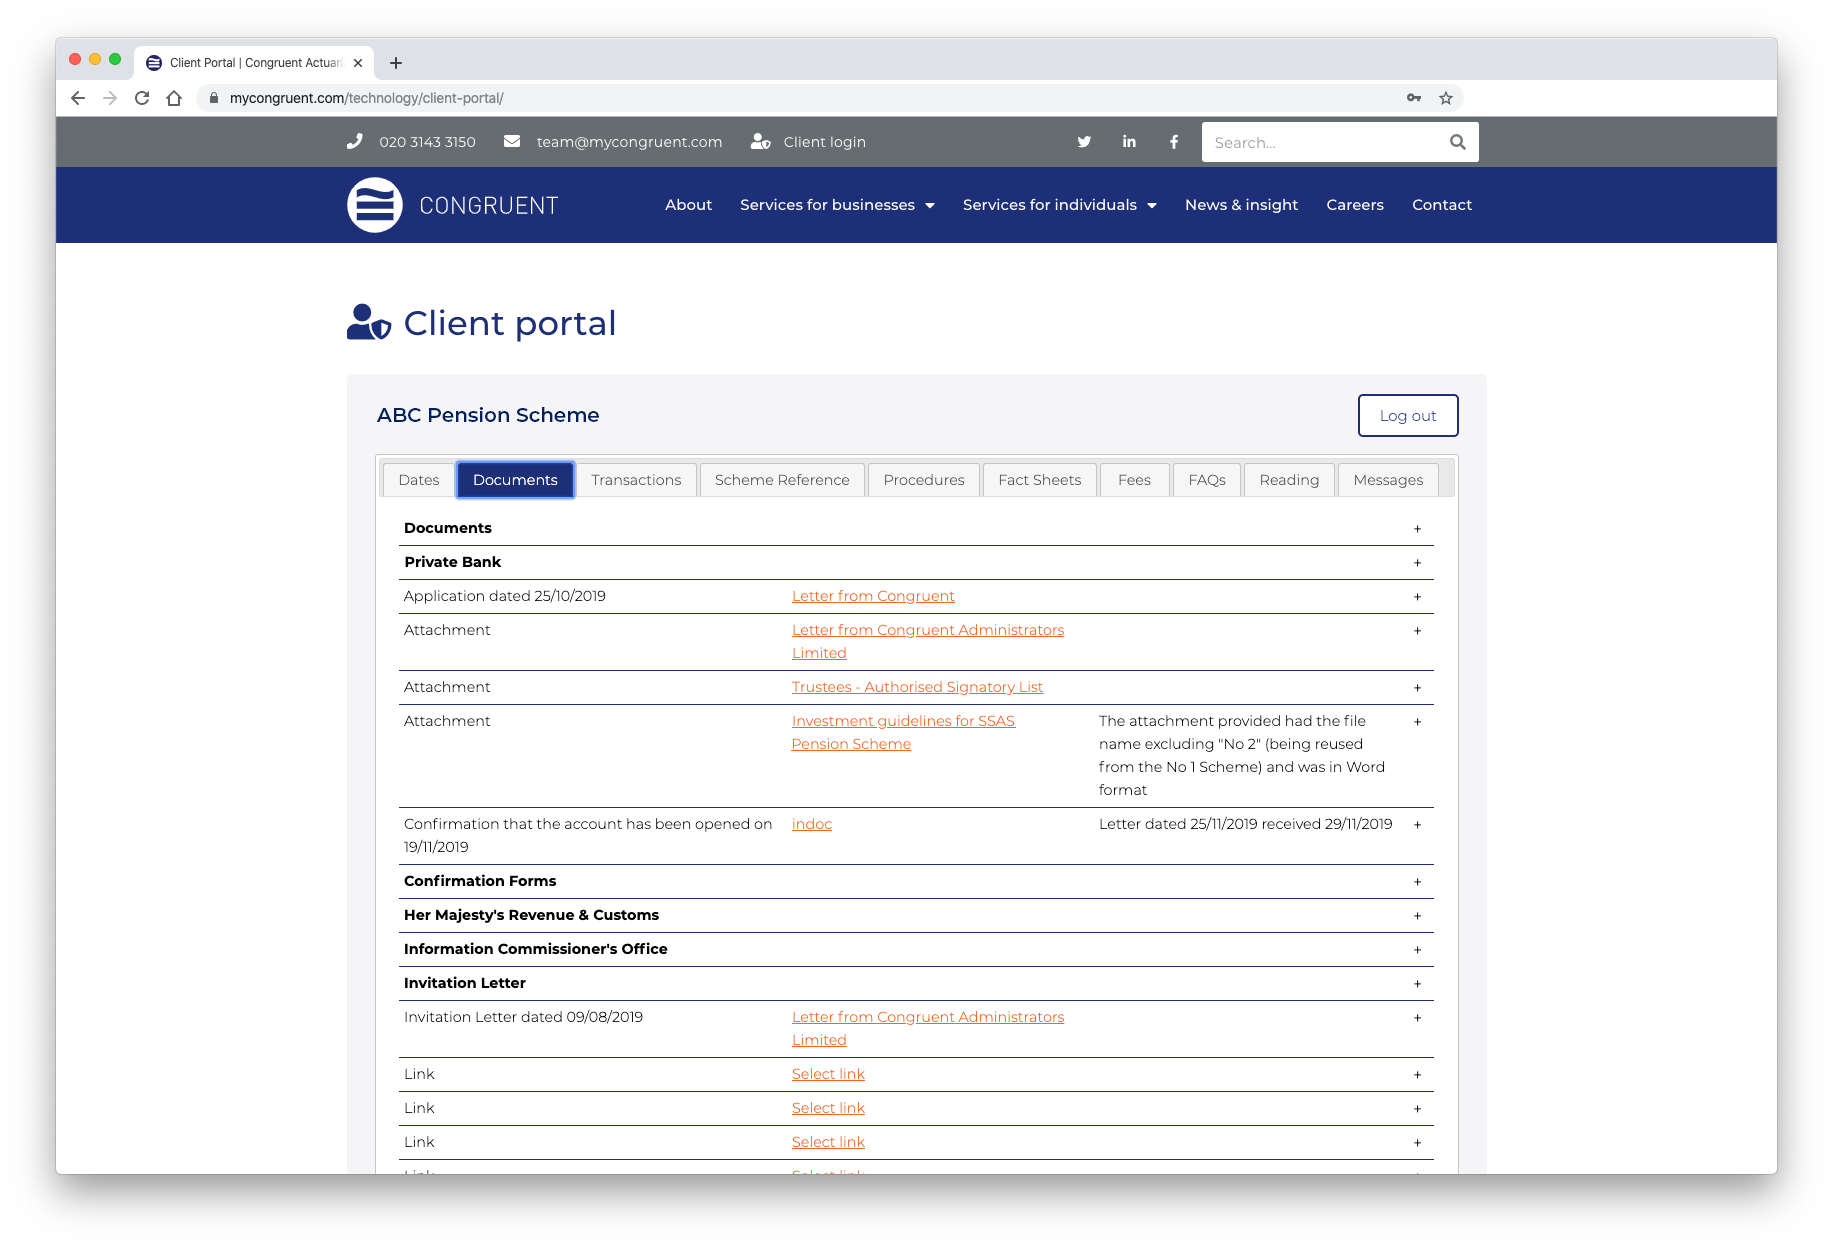The height and width of the screenshot is (1248, 1833).
Task: Open the Letter from Congruent link
Action: 873,596
